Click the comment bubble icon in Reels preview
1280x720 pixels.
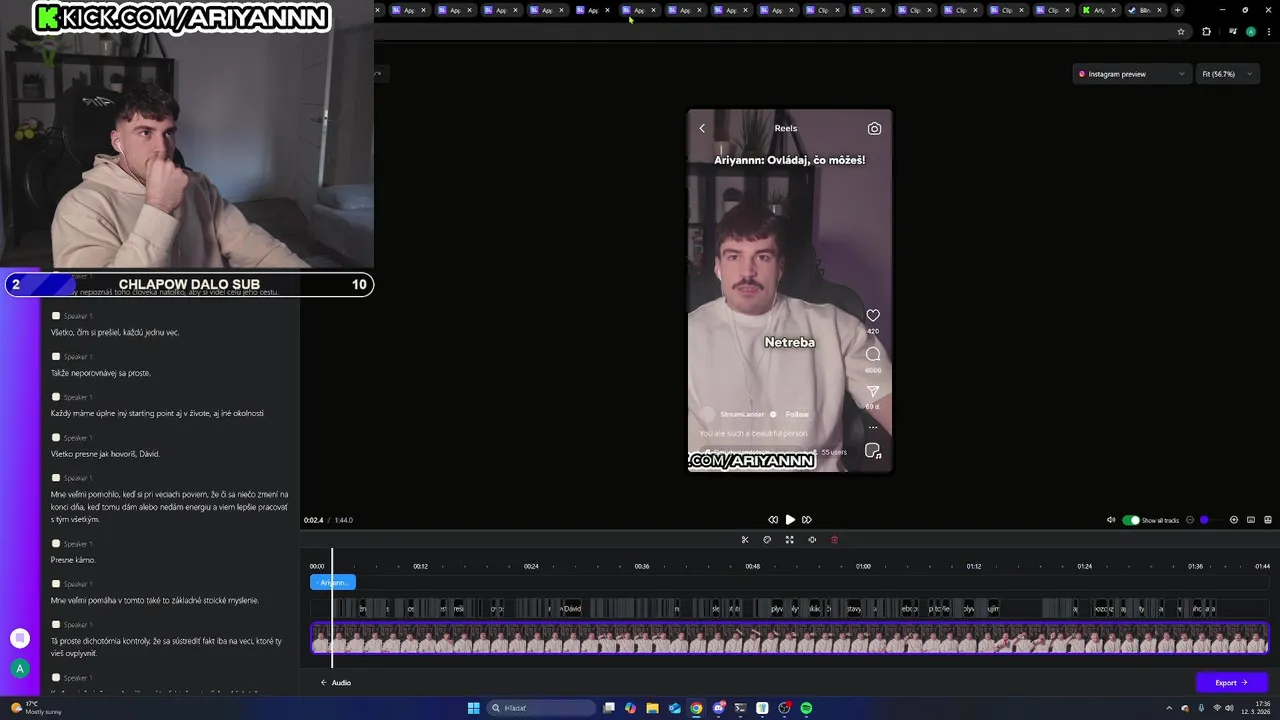pyautogui.click(x=873, y=354)
